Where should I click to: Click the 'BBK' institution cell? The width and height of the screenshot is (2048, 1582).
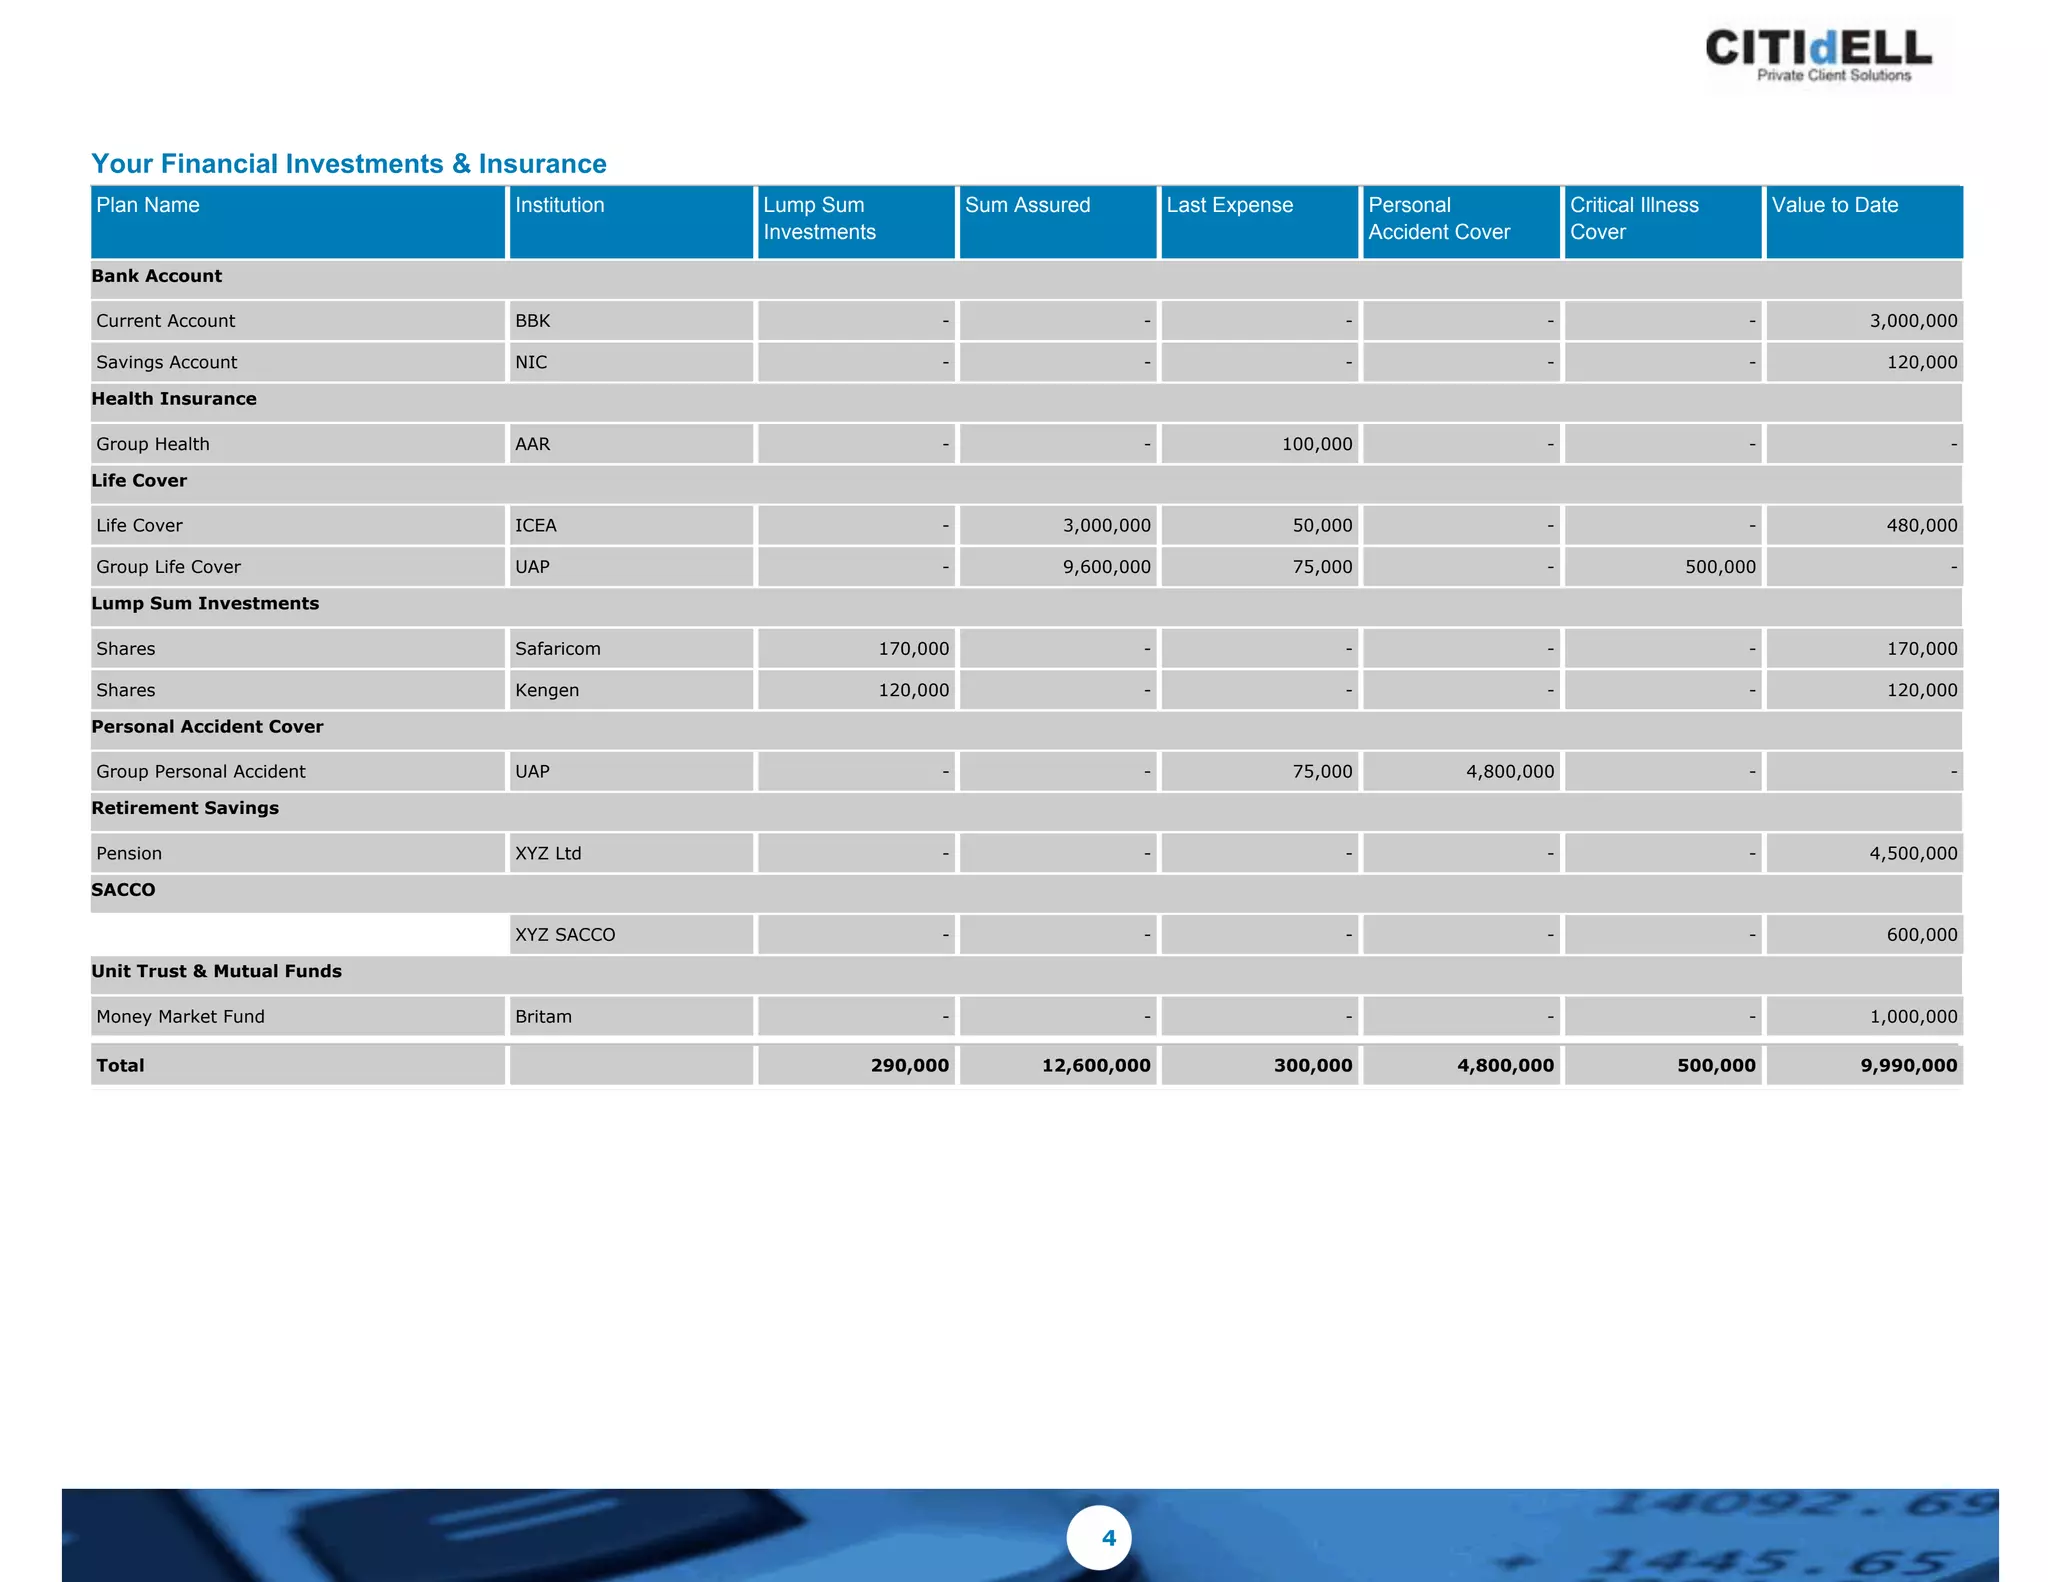[x=631, y=321]
